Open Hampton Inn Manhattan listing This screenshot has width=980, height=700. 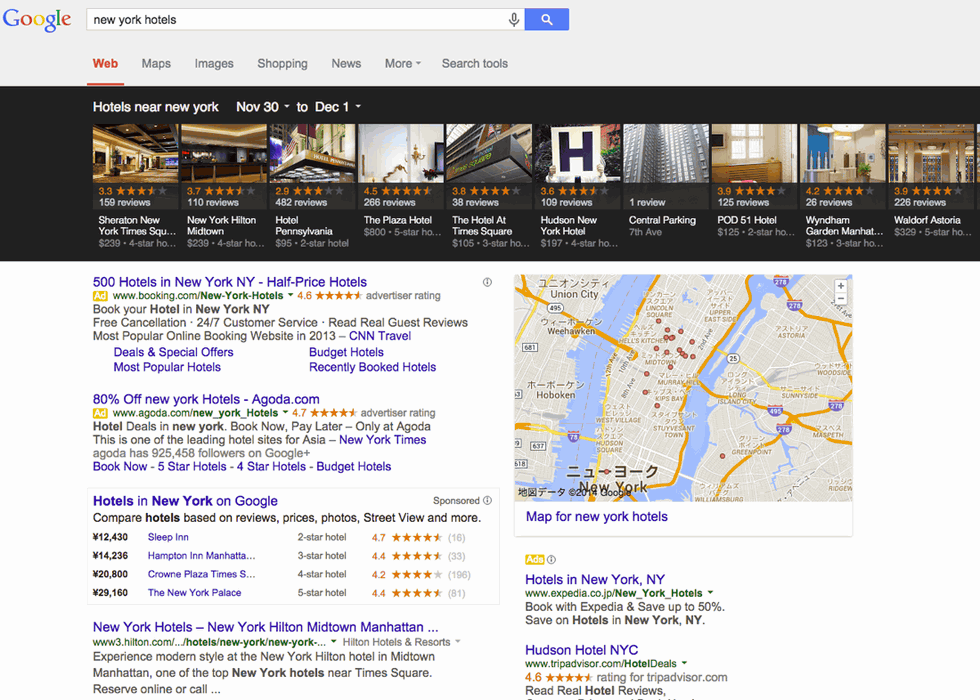pos(201,556)
